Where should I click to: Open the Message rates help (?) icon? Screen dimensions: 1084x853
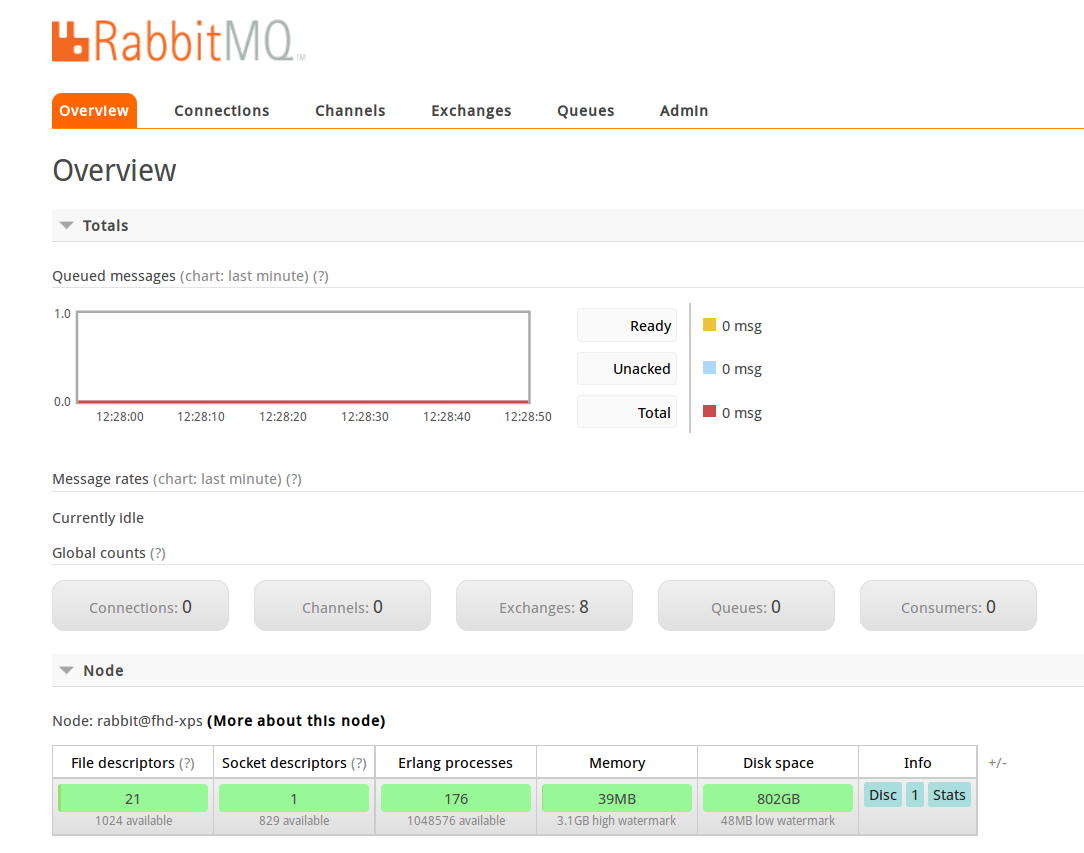click(292, 479)
